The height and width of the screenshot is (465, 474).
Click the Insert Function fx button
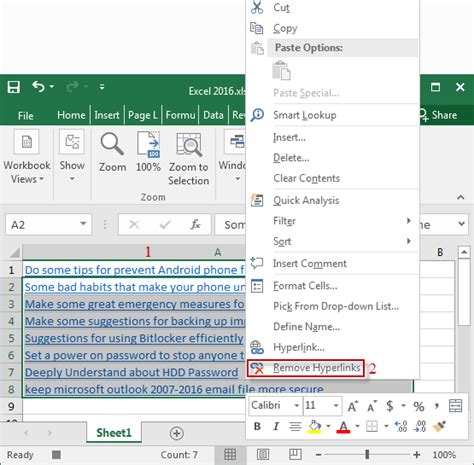(195, 224)
